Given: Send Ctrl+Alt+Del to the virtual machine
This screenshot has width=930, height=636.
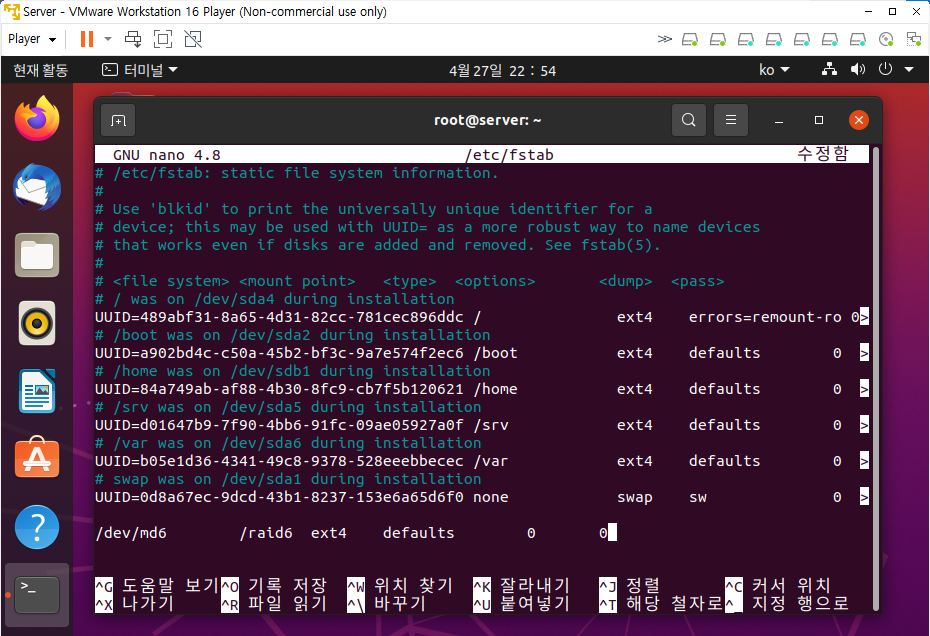Looking at the screenshot, I should point(133,39).
